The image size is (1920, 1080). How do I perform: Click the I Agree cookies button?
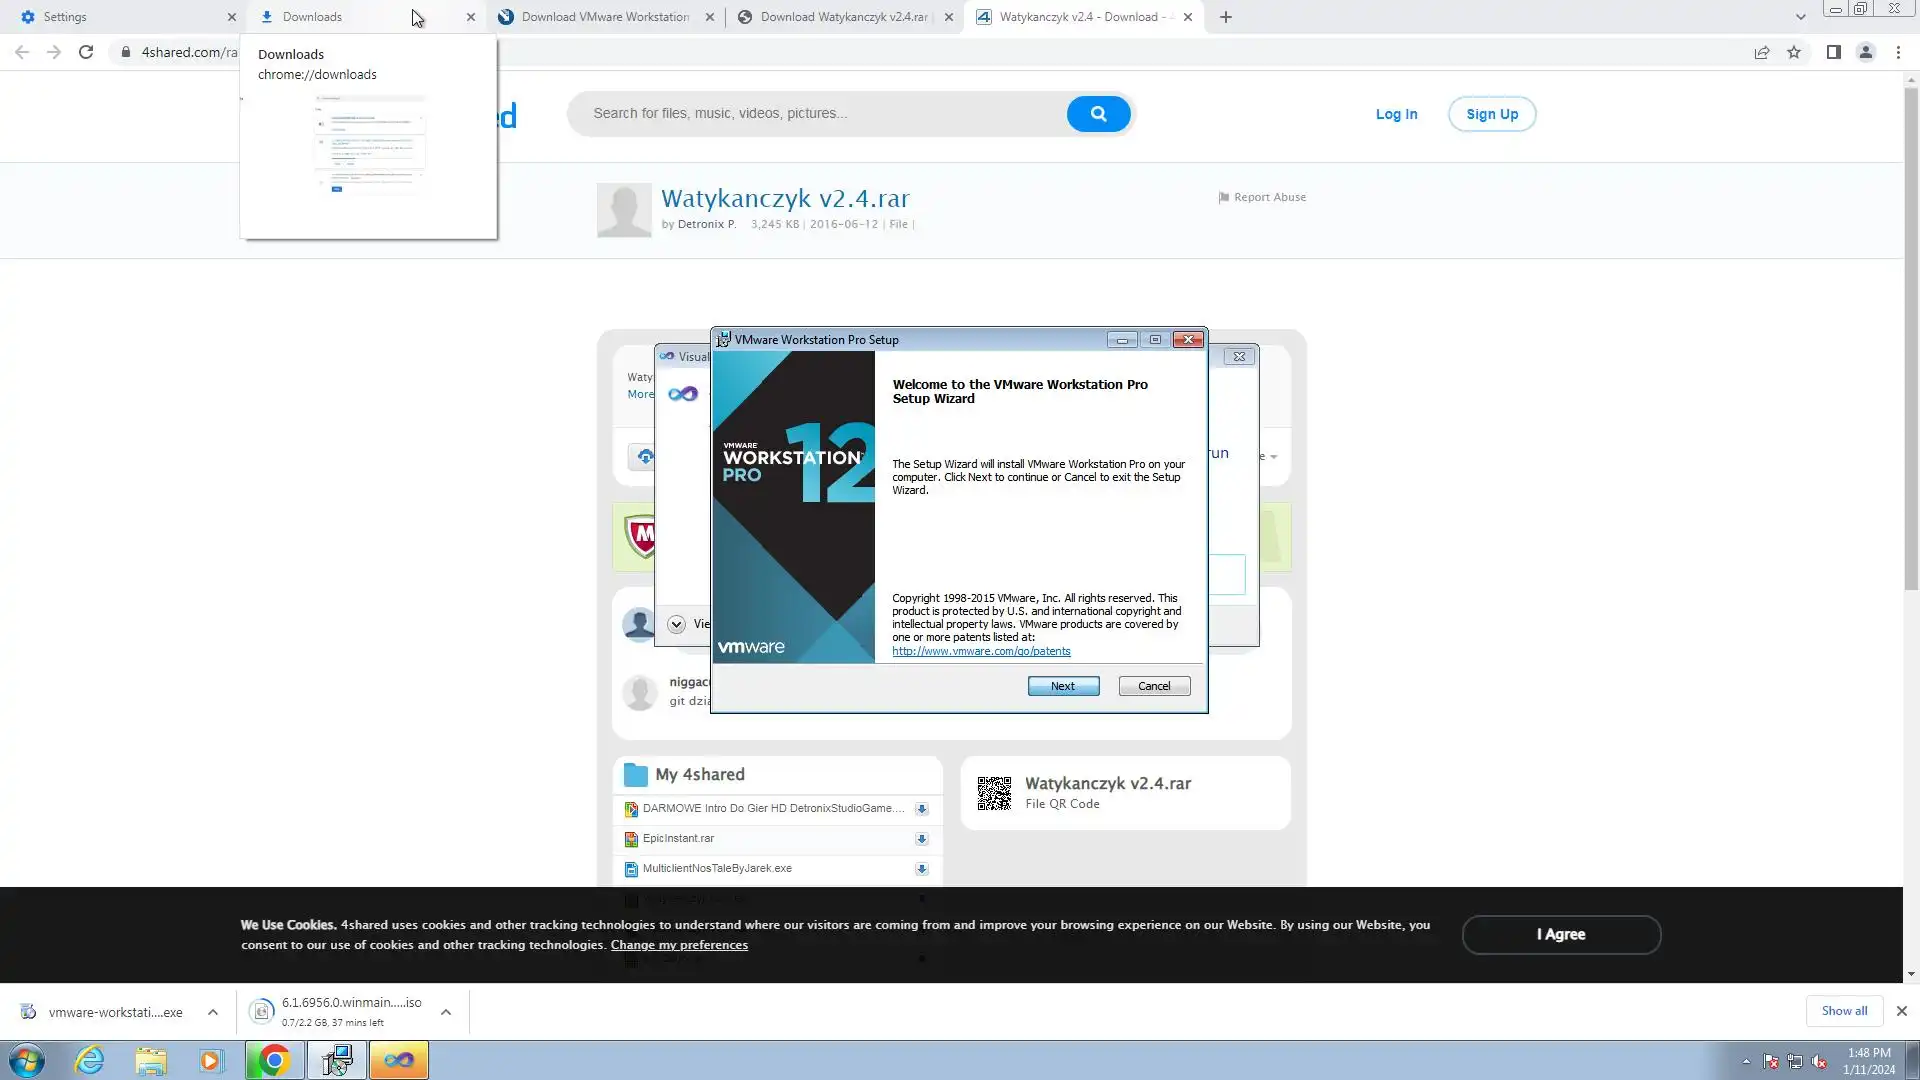[x=1560, y=934]
